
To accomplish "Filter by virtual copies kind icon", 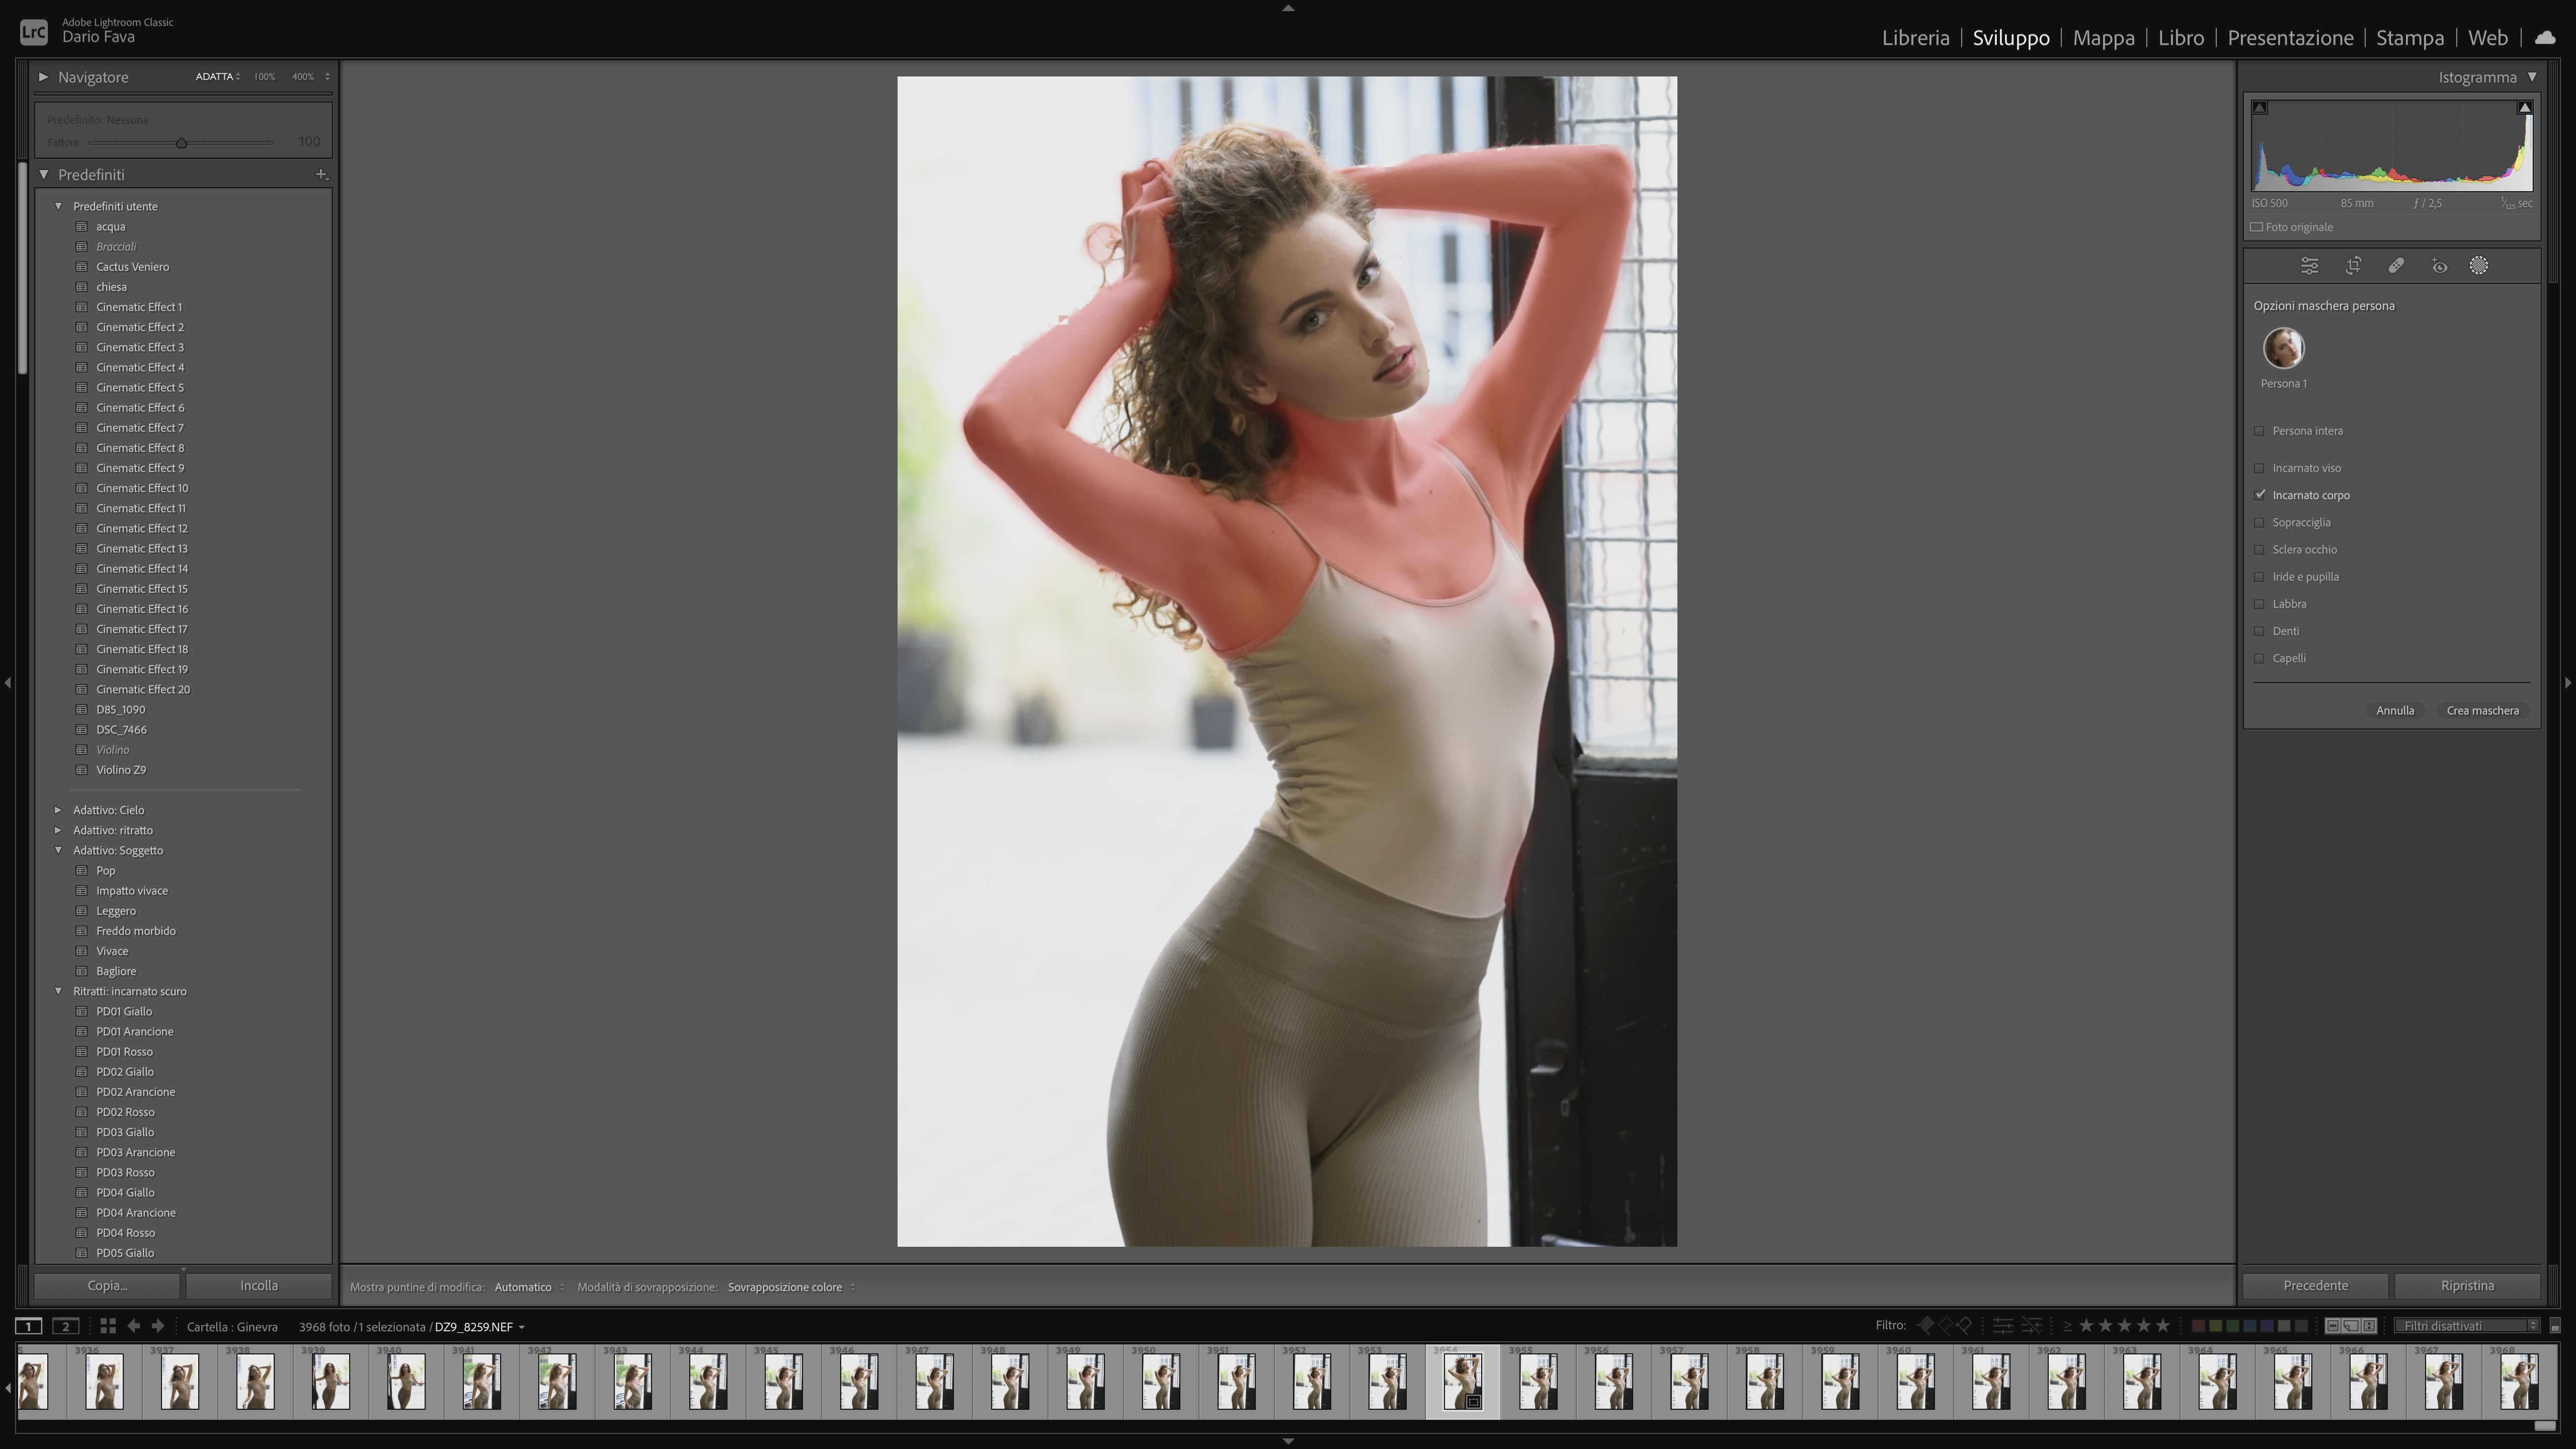I will (2351, 1326).
